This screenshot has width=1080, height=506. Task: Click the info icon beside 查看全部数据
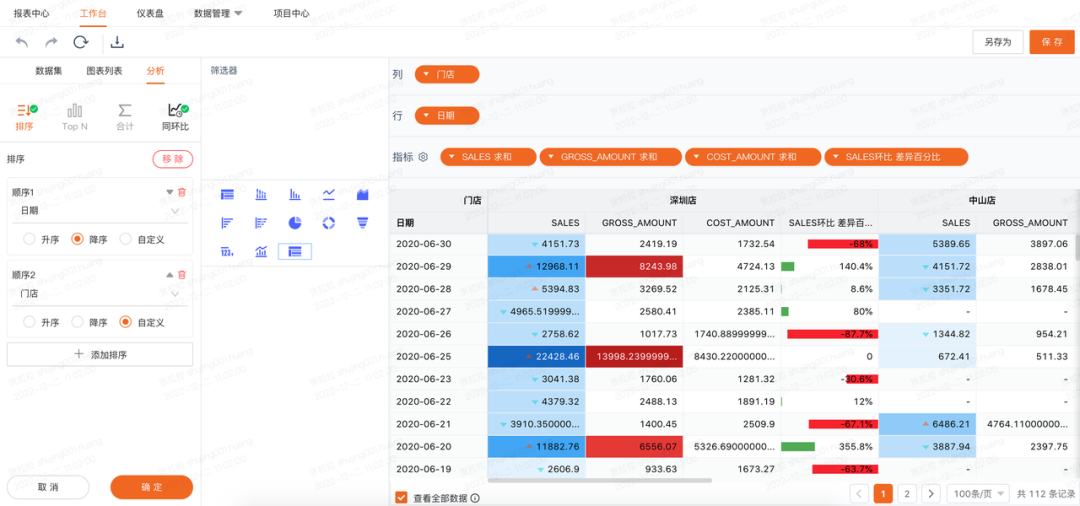[475, 498]
